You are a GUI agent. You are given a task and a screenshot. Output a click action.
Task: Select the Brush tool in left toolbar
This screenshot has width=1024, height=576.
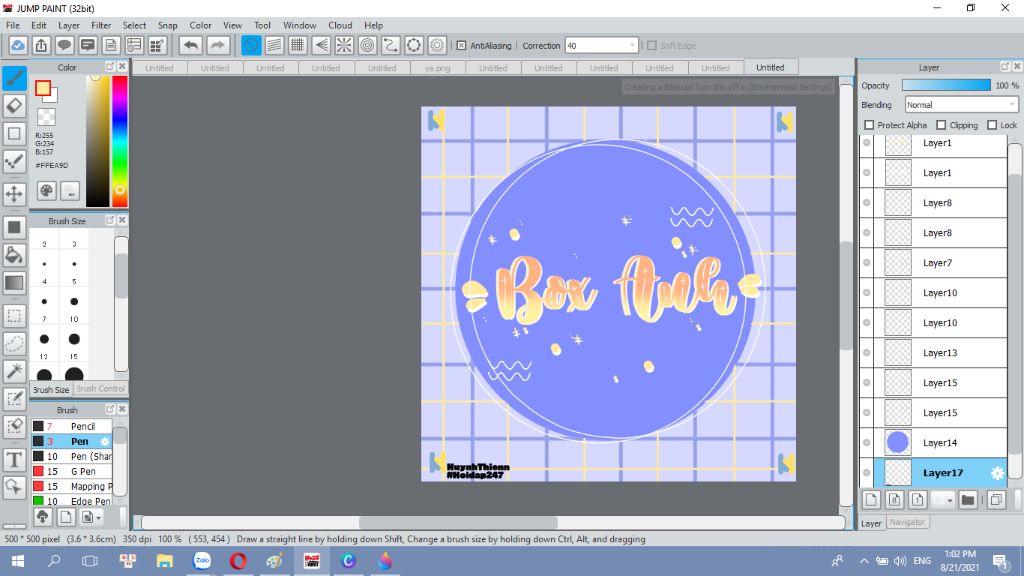[14, 78]
